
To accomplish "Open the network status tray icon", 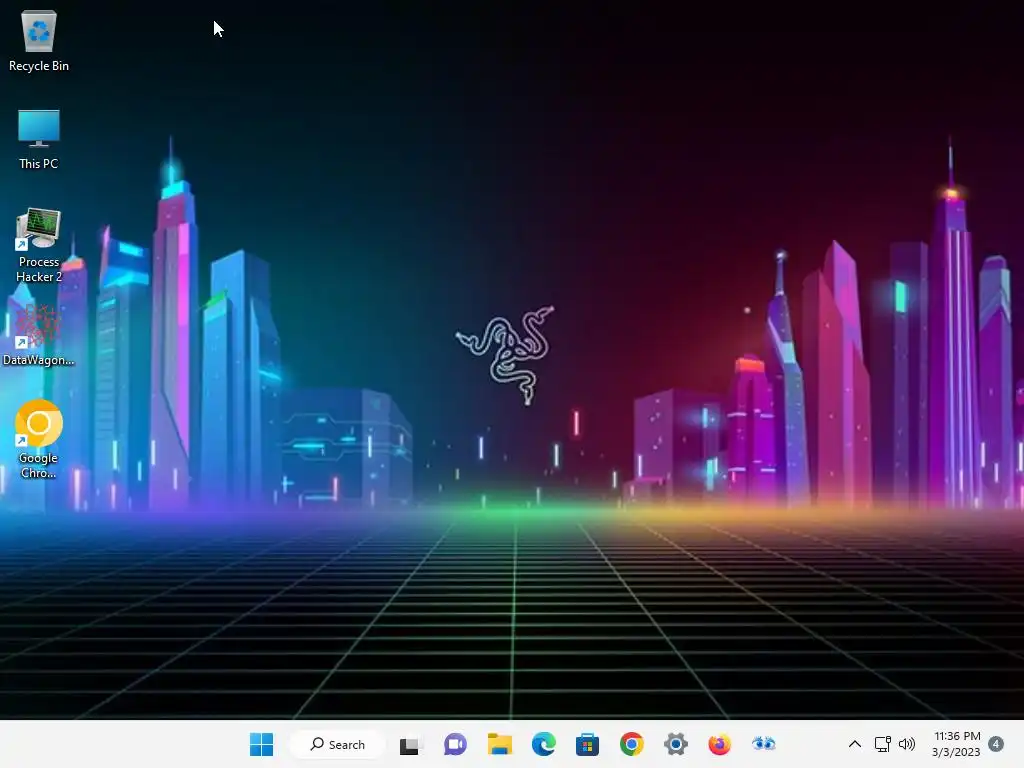I will coord(883,744).
